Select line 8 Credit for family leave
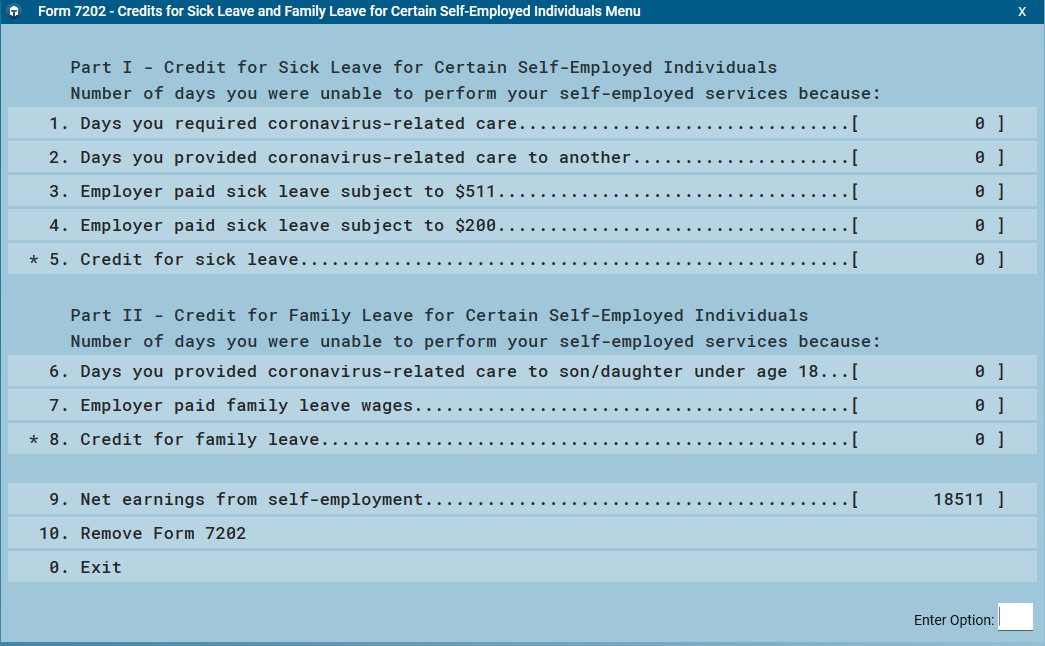The width and height of the screenshot is (1045, 646). coord(199,440)
